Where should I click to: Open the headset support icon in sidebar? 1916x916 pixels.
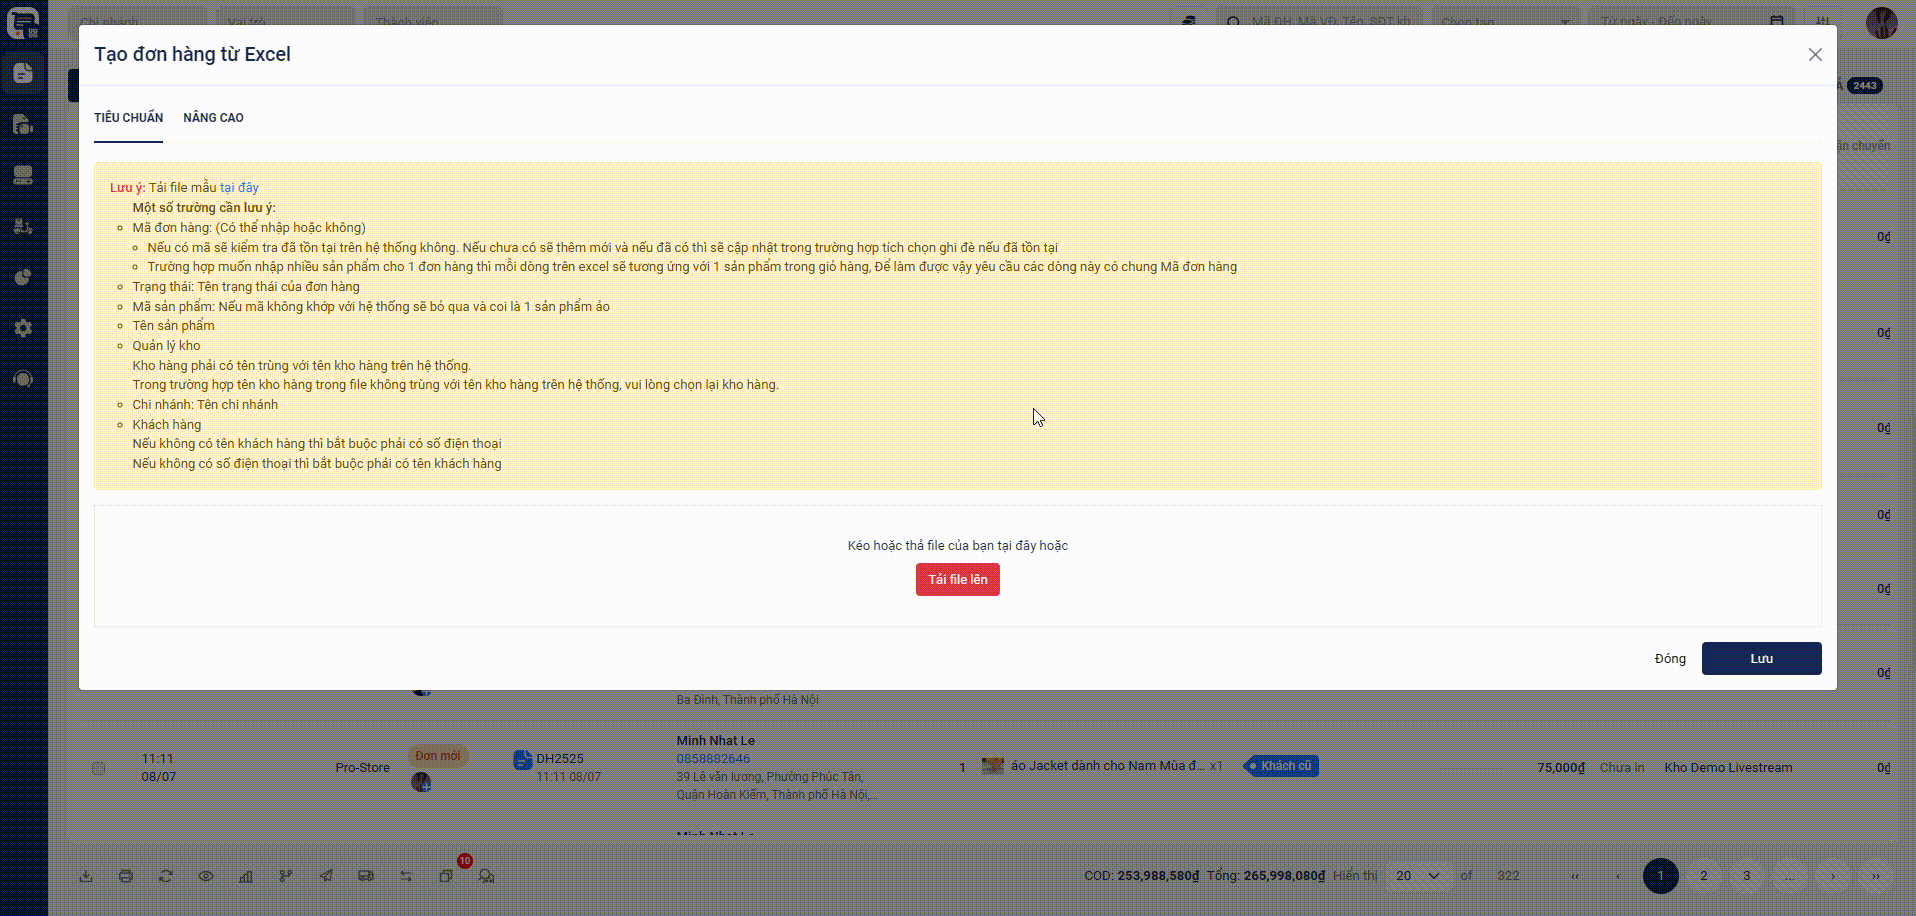coord(23,379)
